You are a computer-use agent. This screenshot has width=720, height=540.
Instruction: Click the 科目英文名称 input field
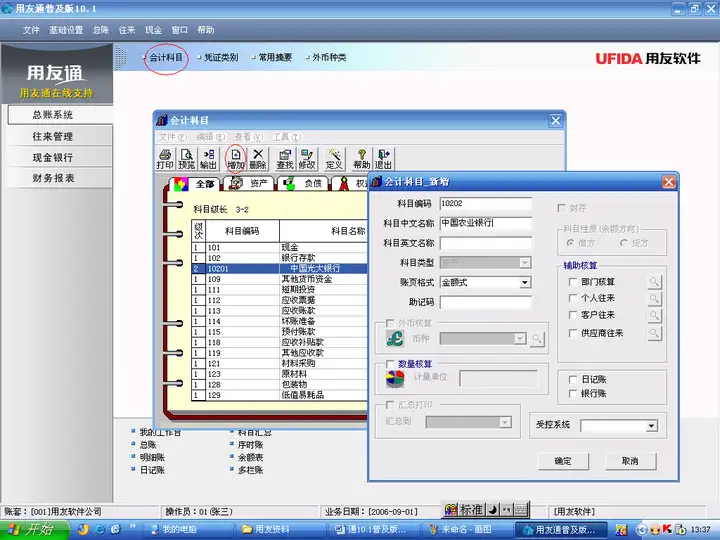click(485, 243)
